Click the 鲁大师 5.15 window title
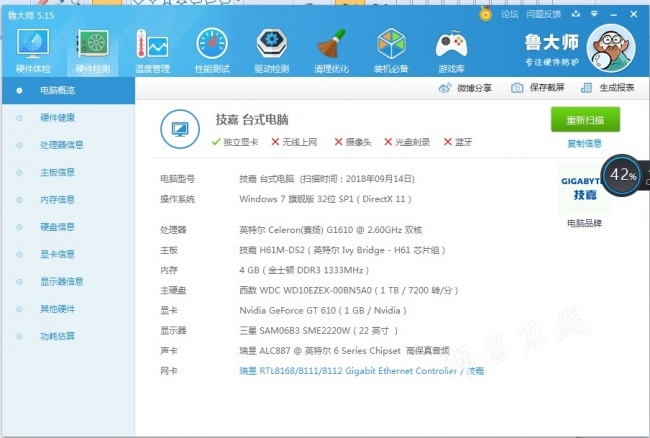650x438 pixels. click(x=31, y=16)
